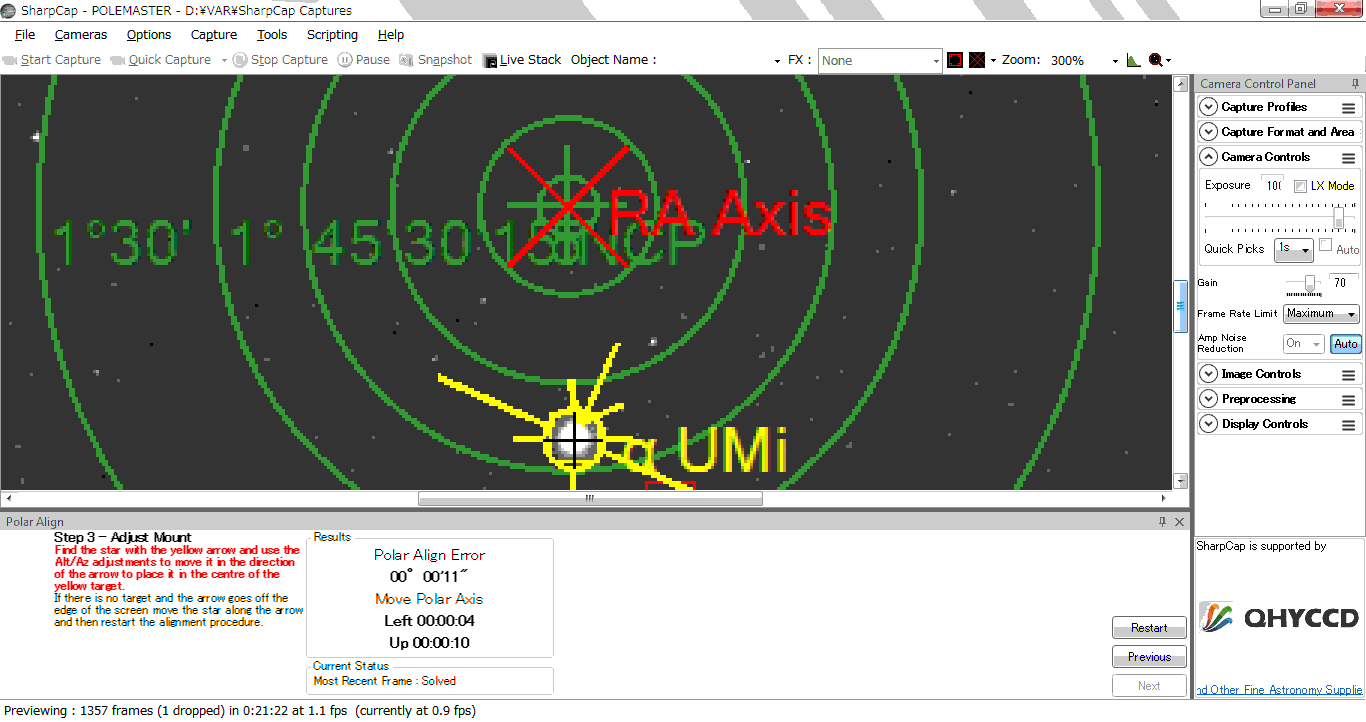Click the red circle reticule icon
This screenshot has height=722, width=1366.
pos(955,60)
